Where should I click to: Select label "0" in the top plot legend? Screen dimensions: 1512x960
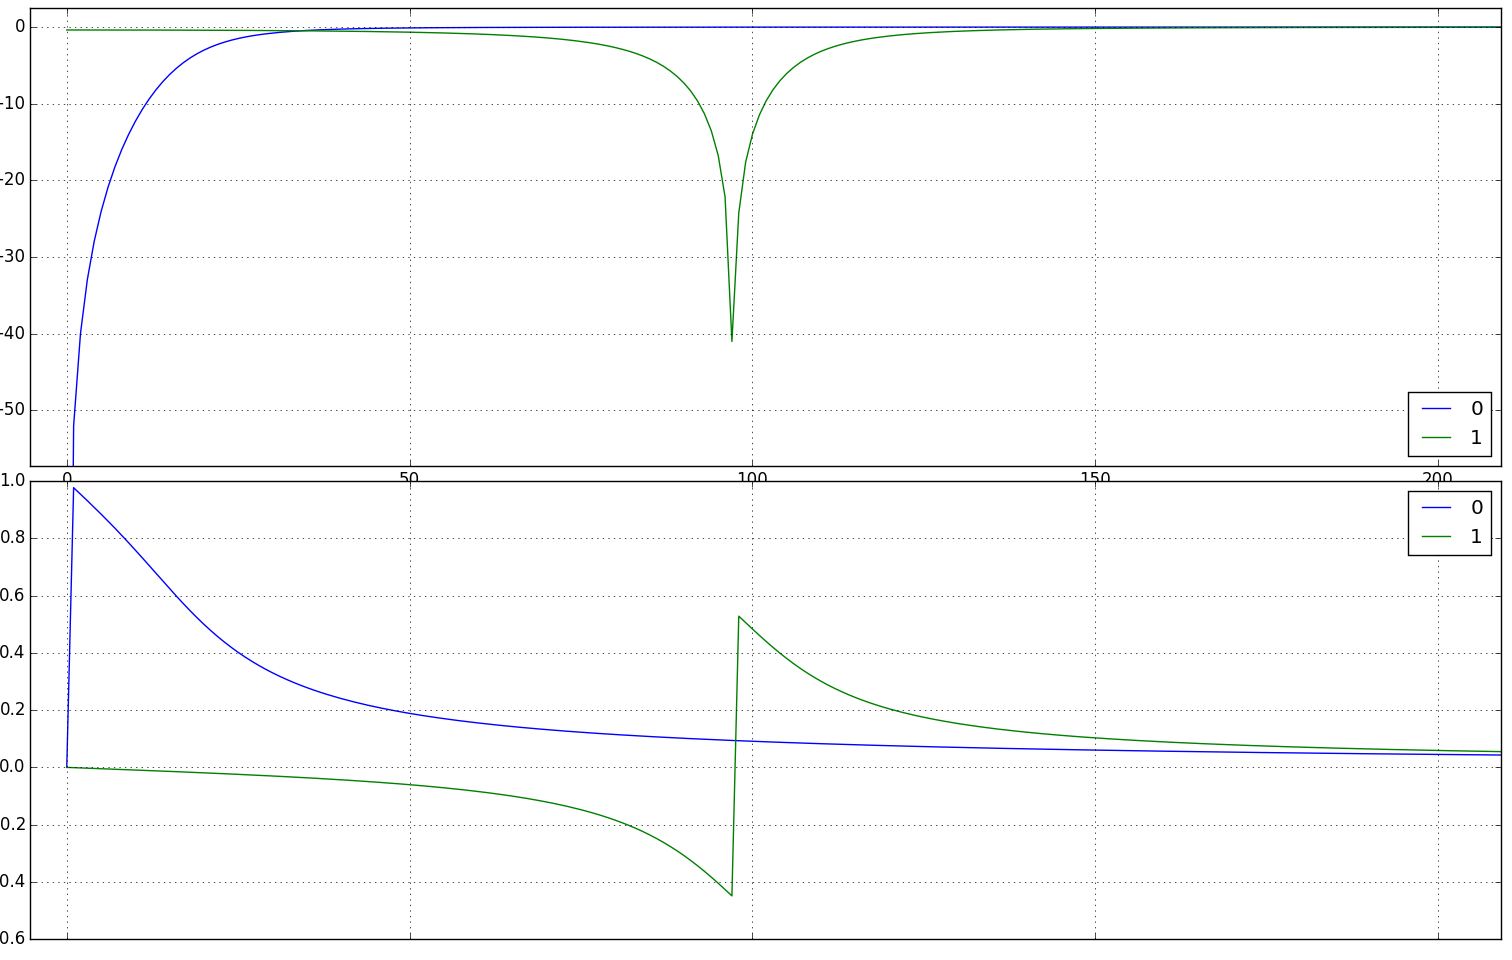click(x=1476, y=409)
